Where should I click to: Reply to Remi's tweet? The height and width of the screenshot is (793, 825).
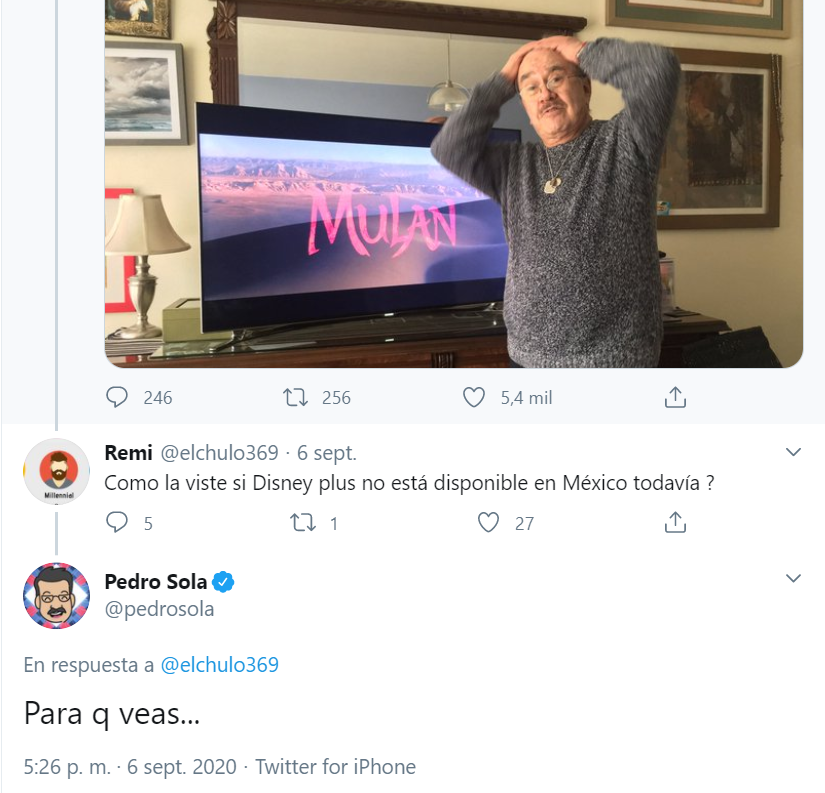(118, 522)
